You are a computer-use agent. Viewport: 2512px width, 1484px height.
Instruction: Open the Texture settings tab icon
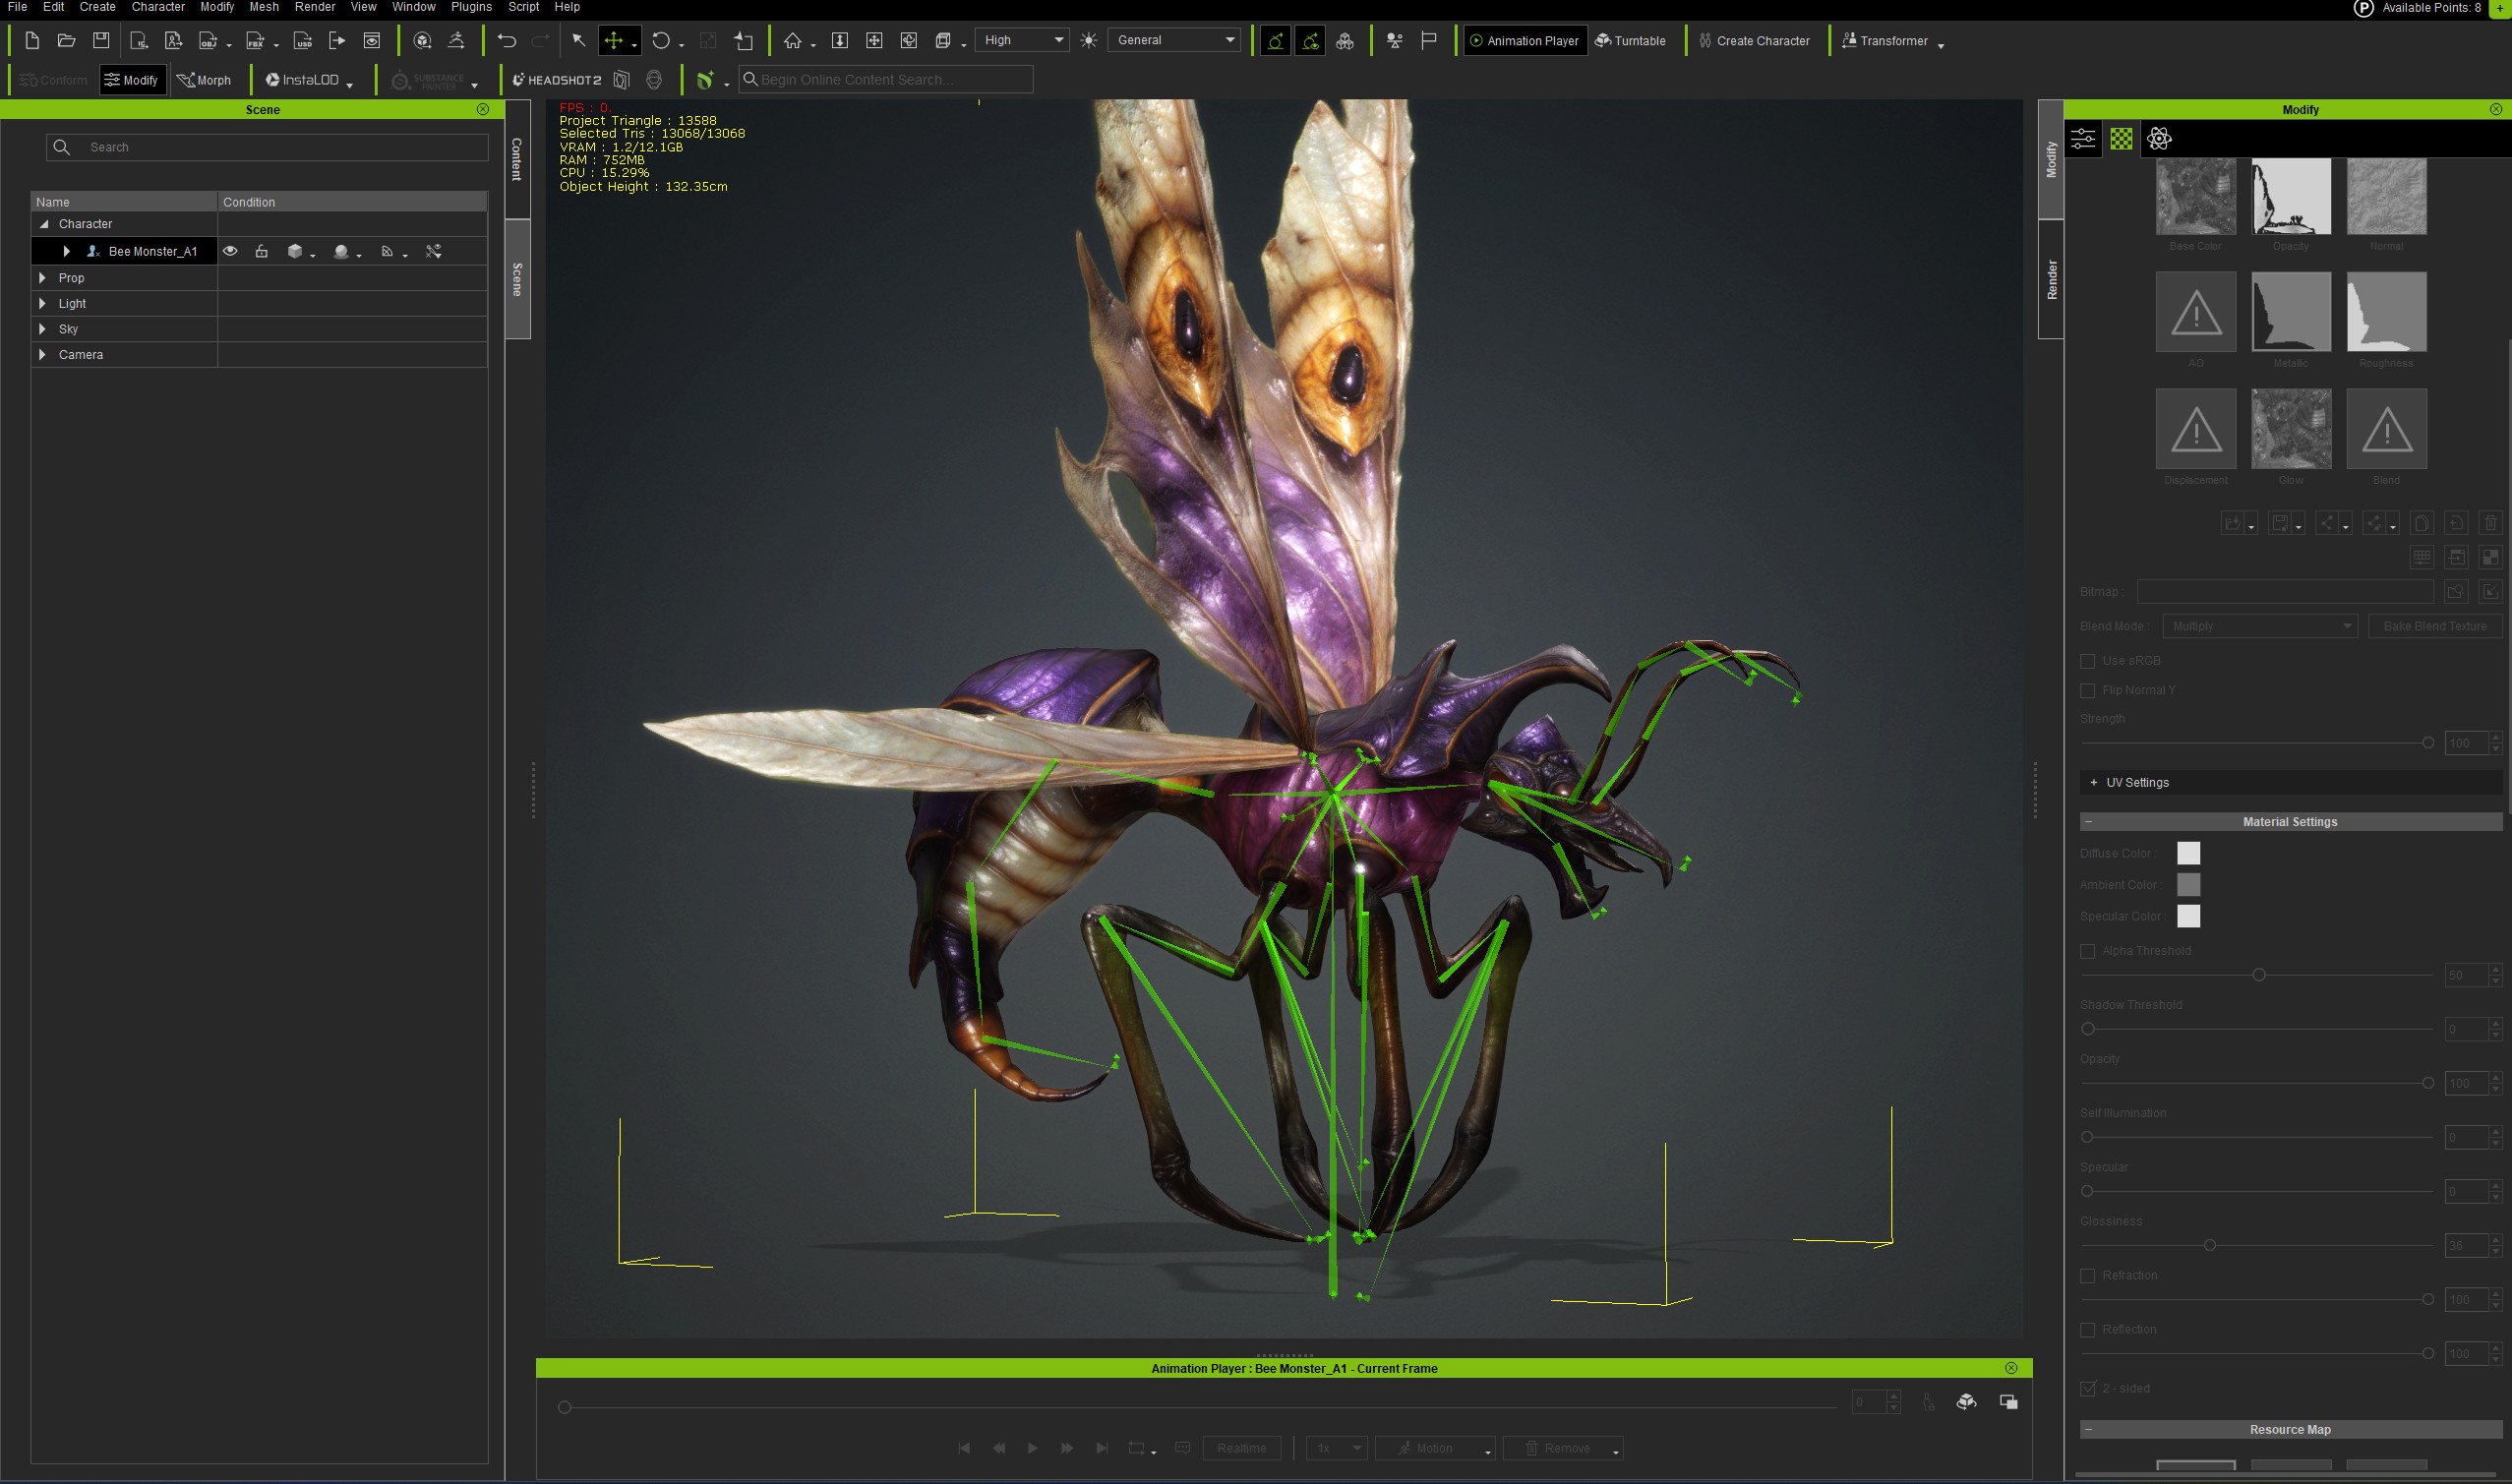pos(2121,139)
